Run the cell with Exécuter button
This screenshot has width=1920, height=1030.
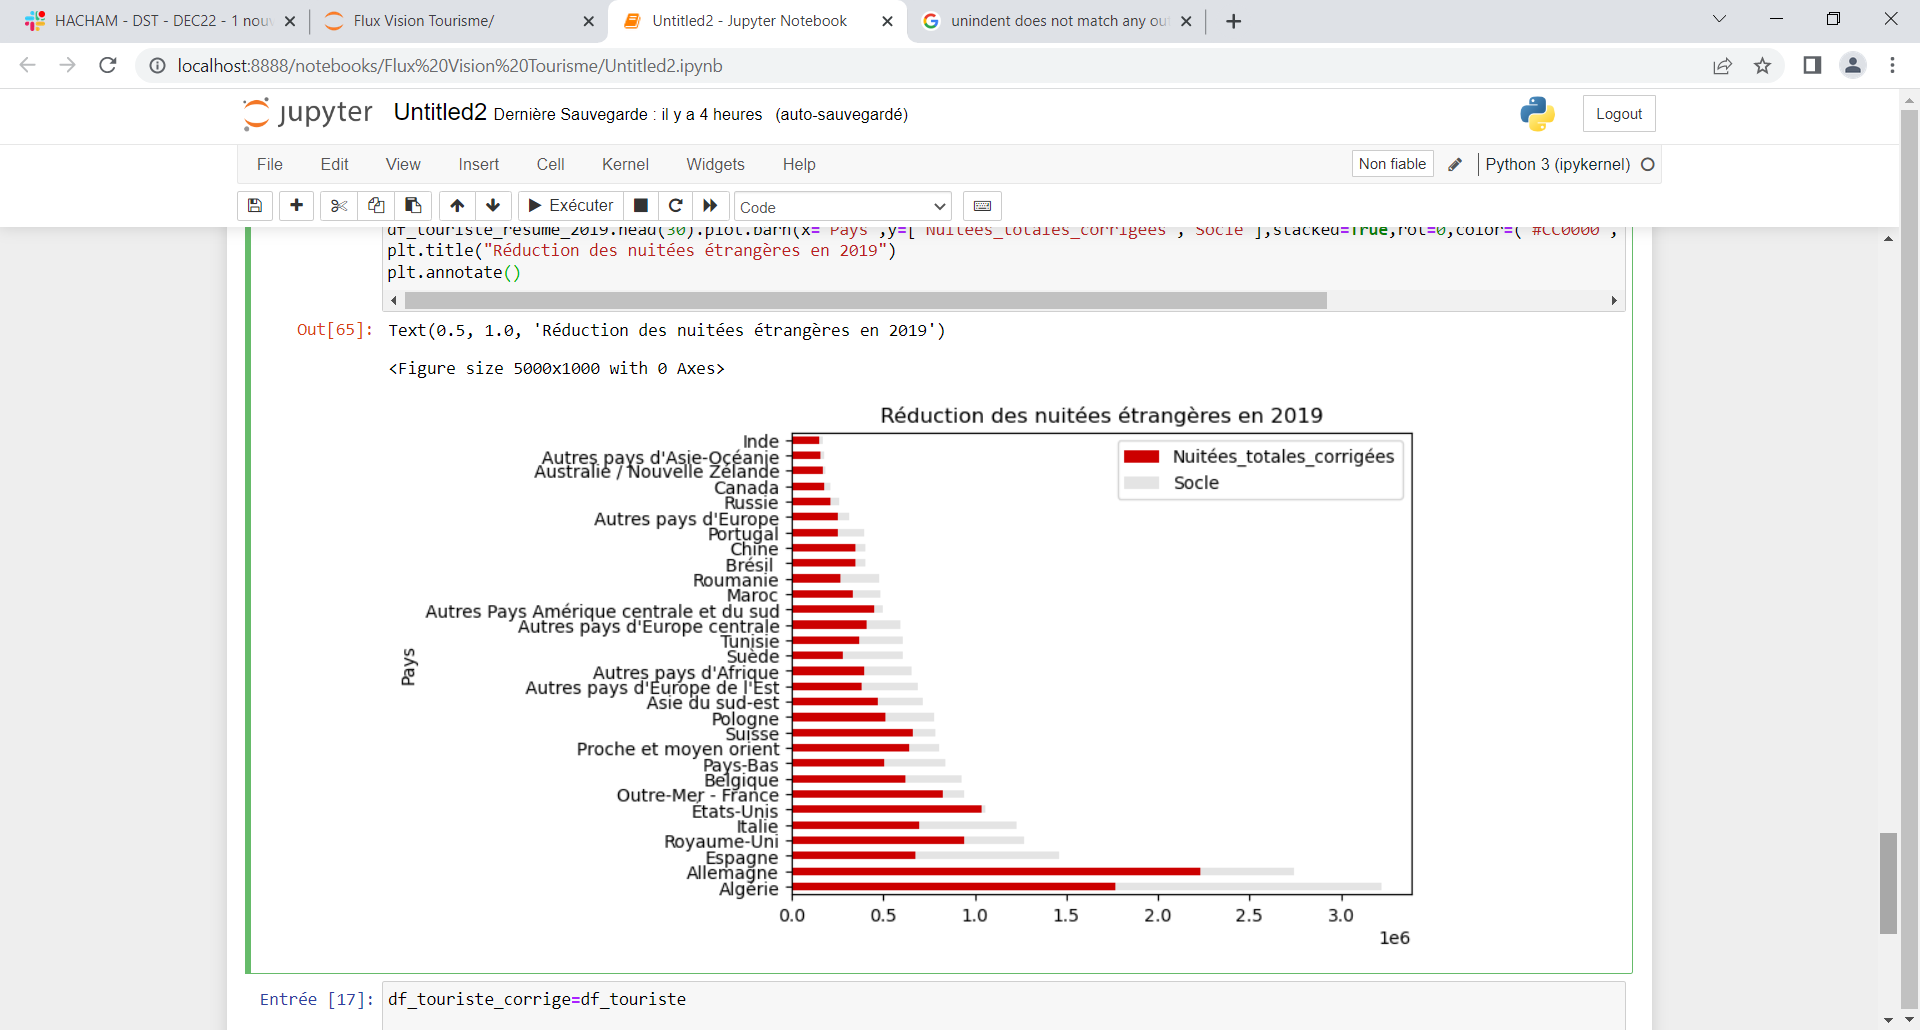571,206
